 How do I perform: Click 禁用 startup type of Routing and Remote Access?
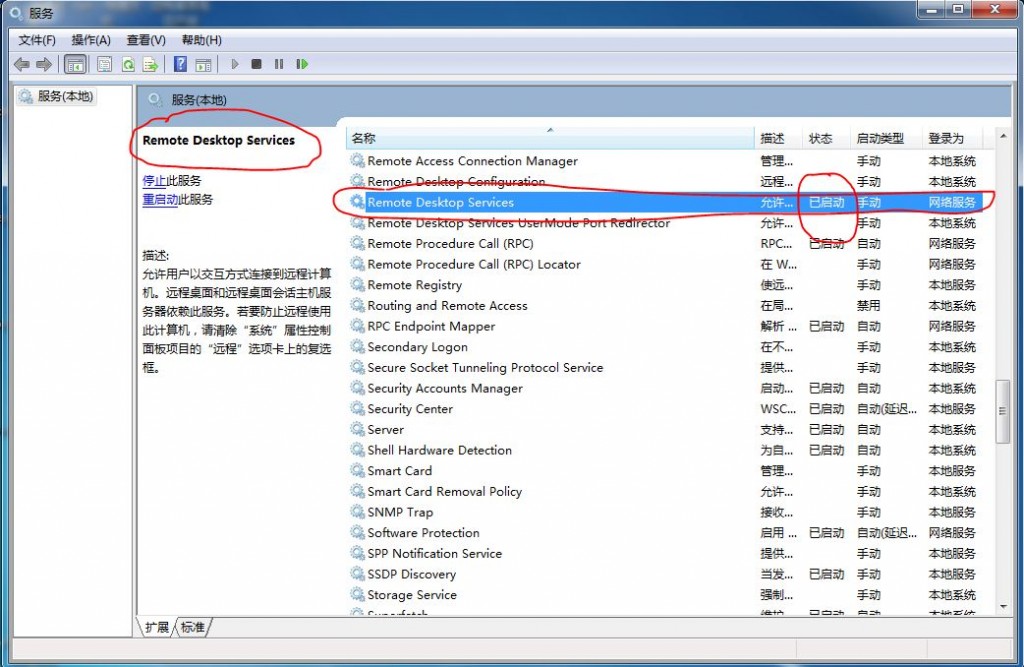(869, 306)
